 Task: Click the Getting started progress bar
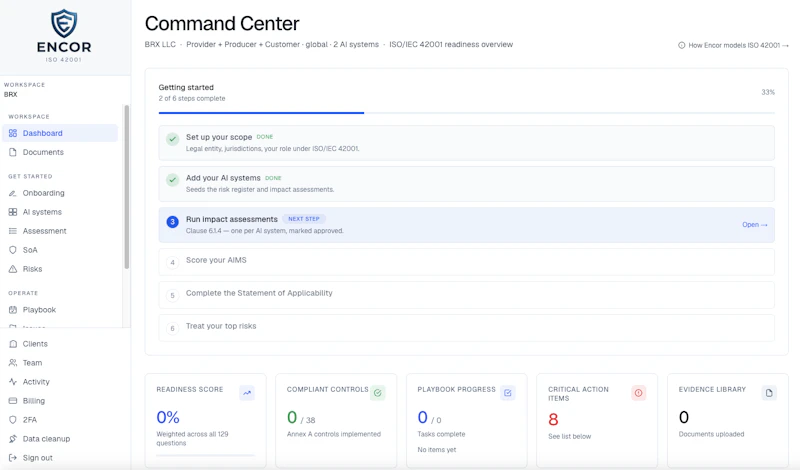466,113
